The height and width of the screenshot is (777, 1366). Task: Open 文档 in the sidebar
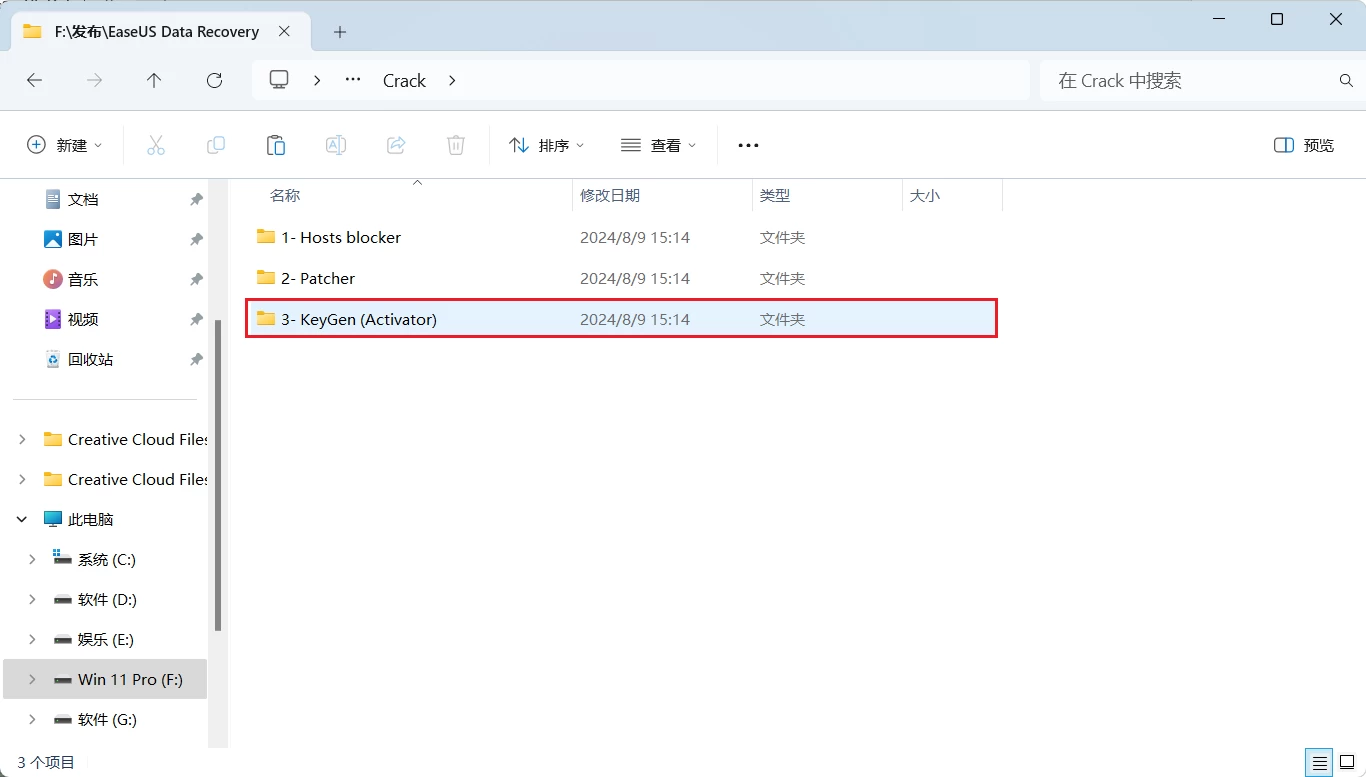point(83,199)
